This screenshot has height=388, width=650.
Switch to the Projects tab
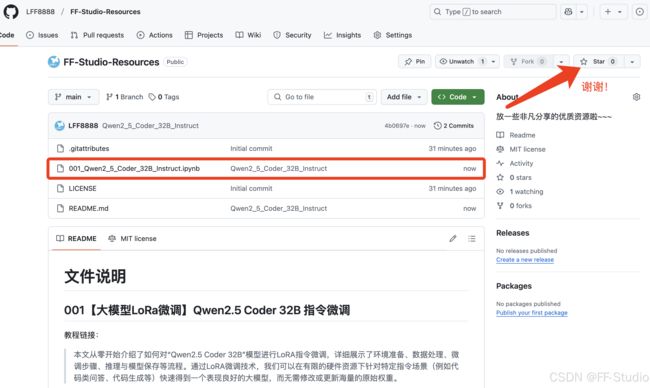(x=204, y=35)
